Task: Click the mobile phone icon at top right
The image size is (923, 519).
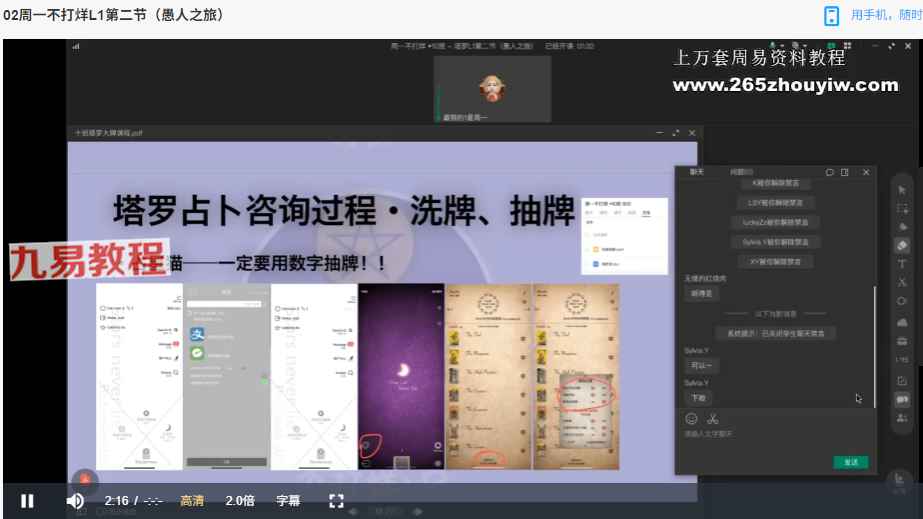Action: coord(831,15)
